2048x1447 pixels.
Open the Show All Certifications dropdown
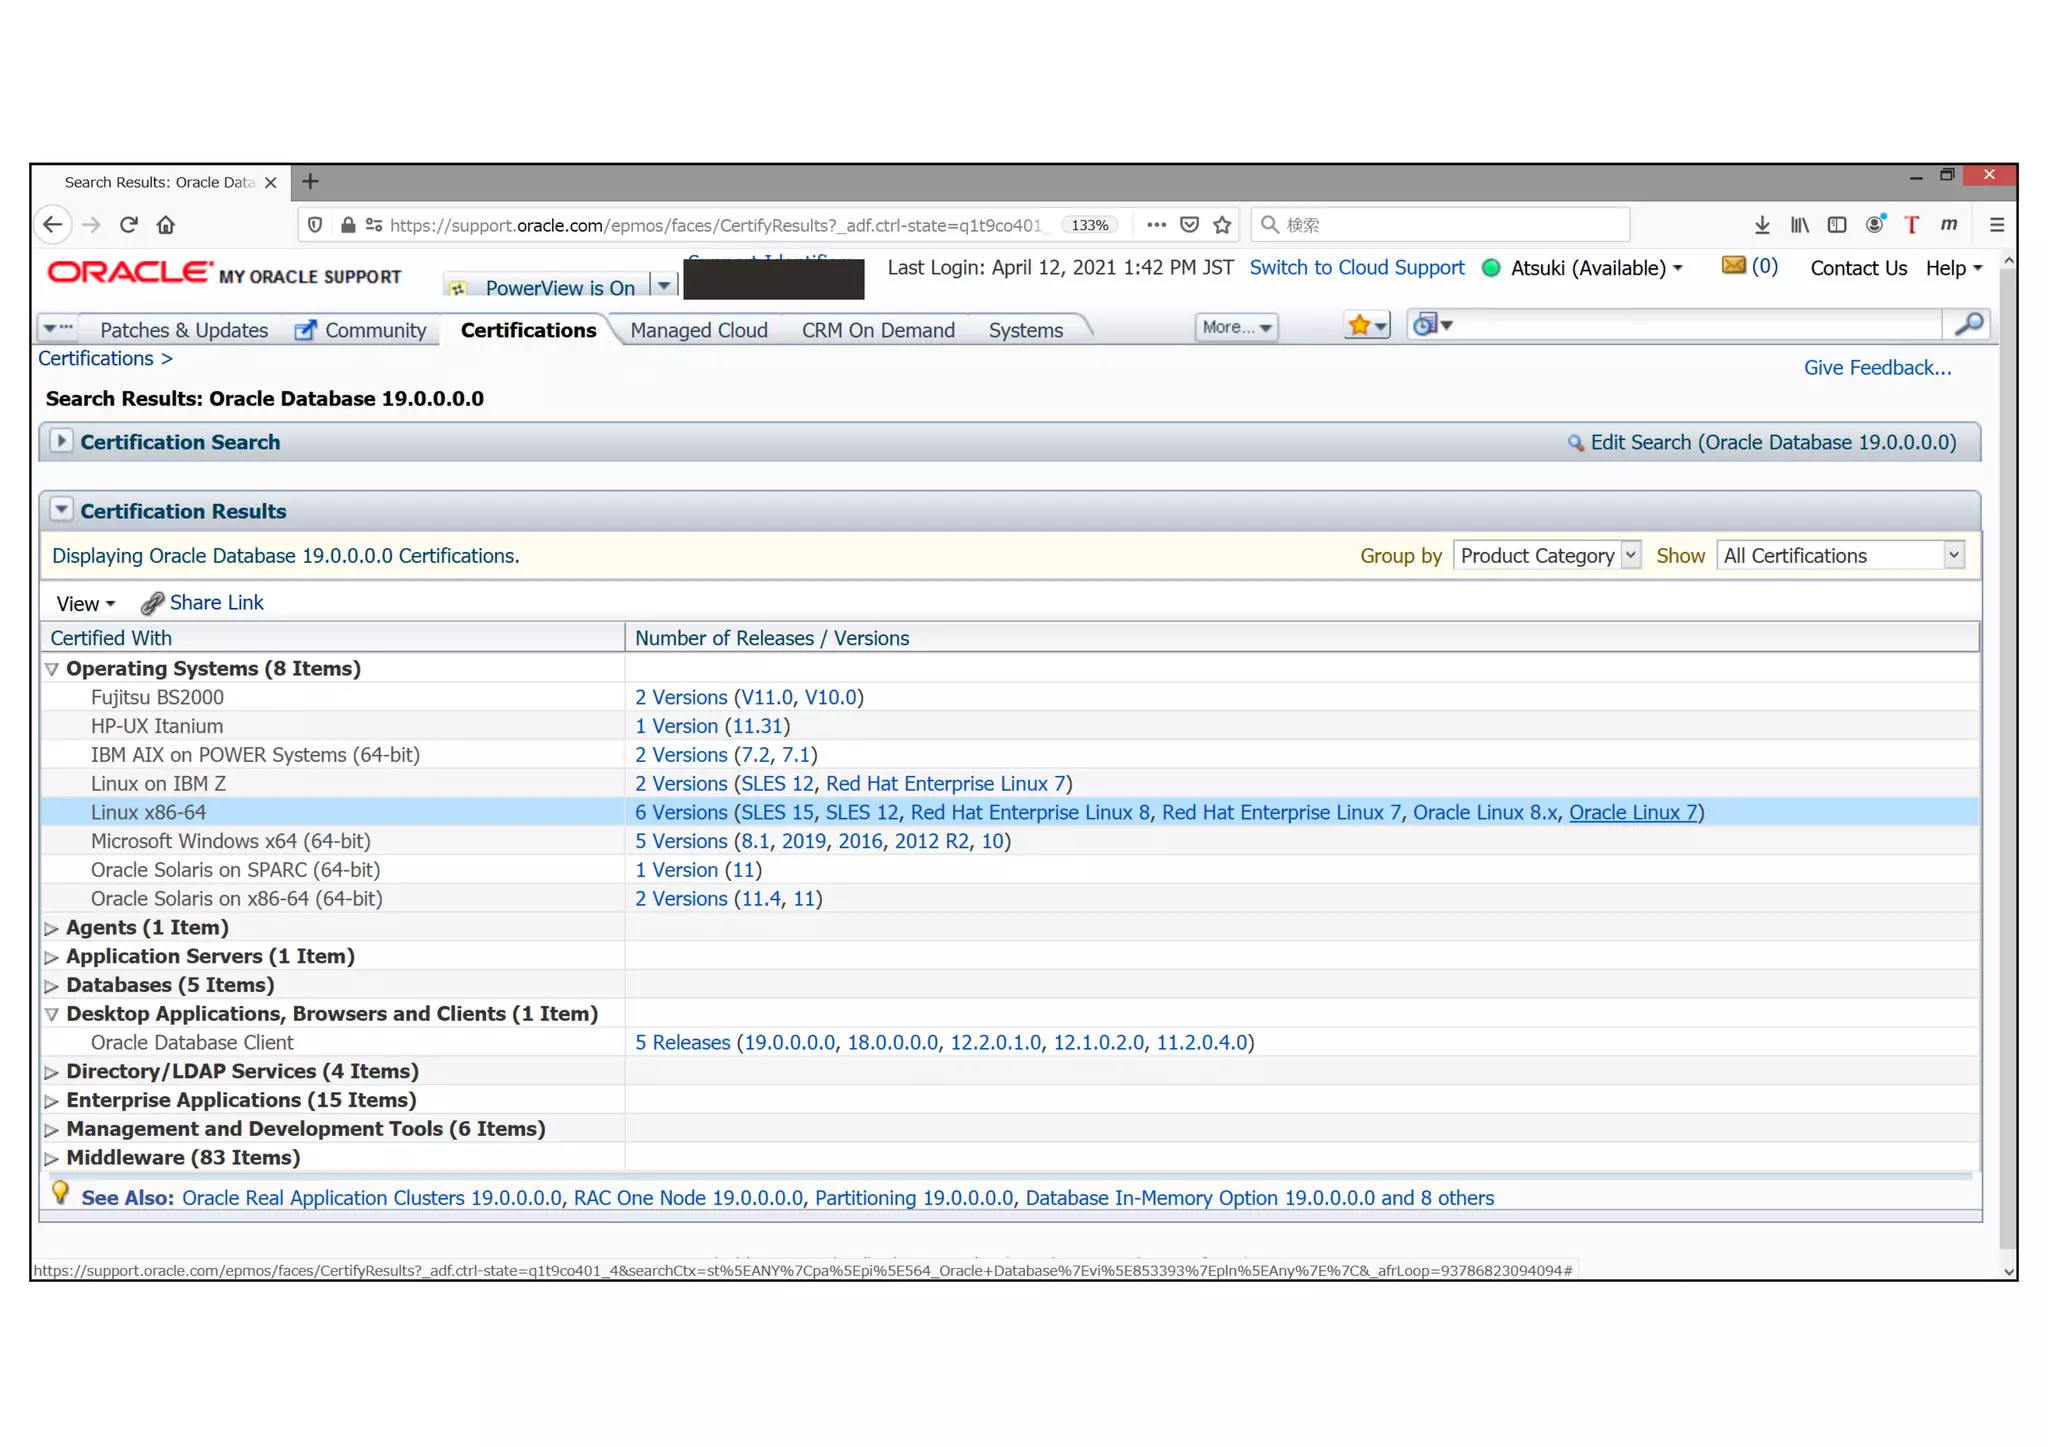tap(1840, 555)
